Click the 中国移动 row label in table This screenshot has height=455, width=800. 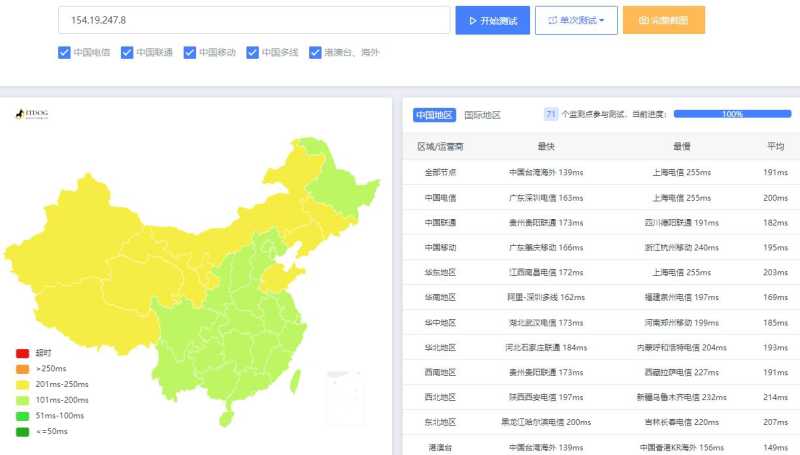tap(440, 247)
